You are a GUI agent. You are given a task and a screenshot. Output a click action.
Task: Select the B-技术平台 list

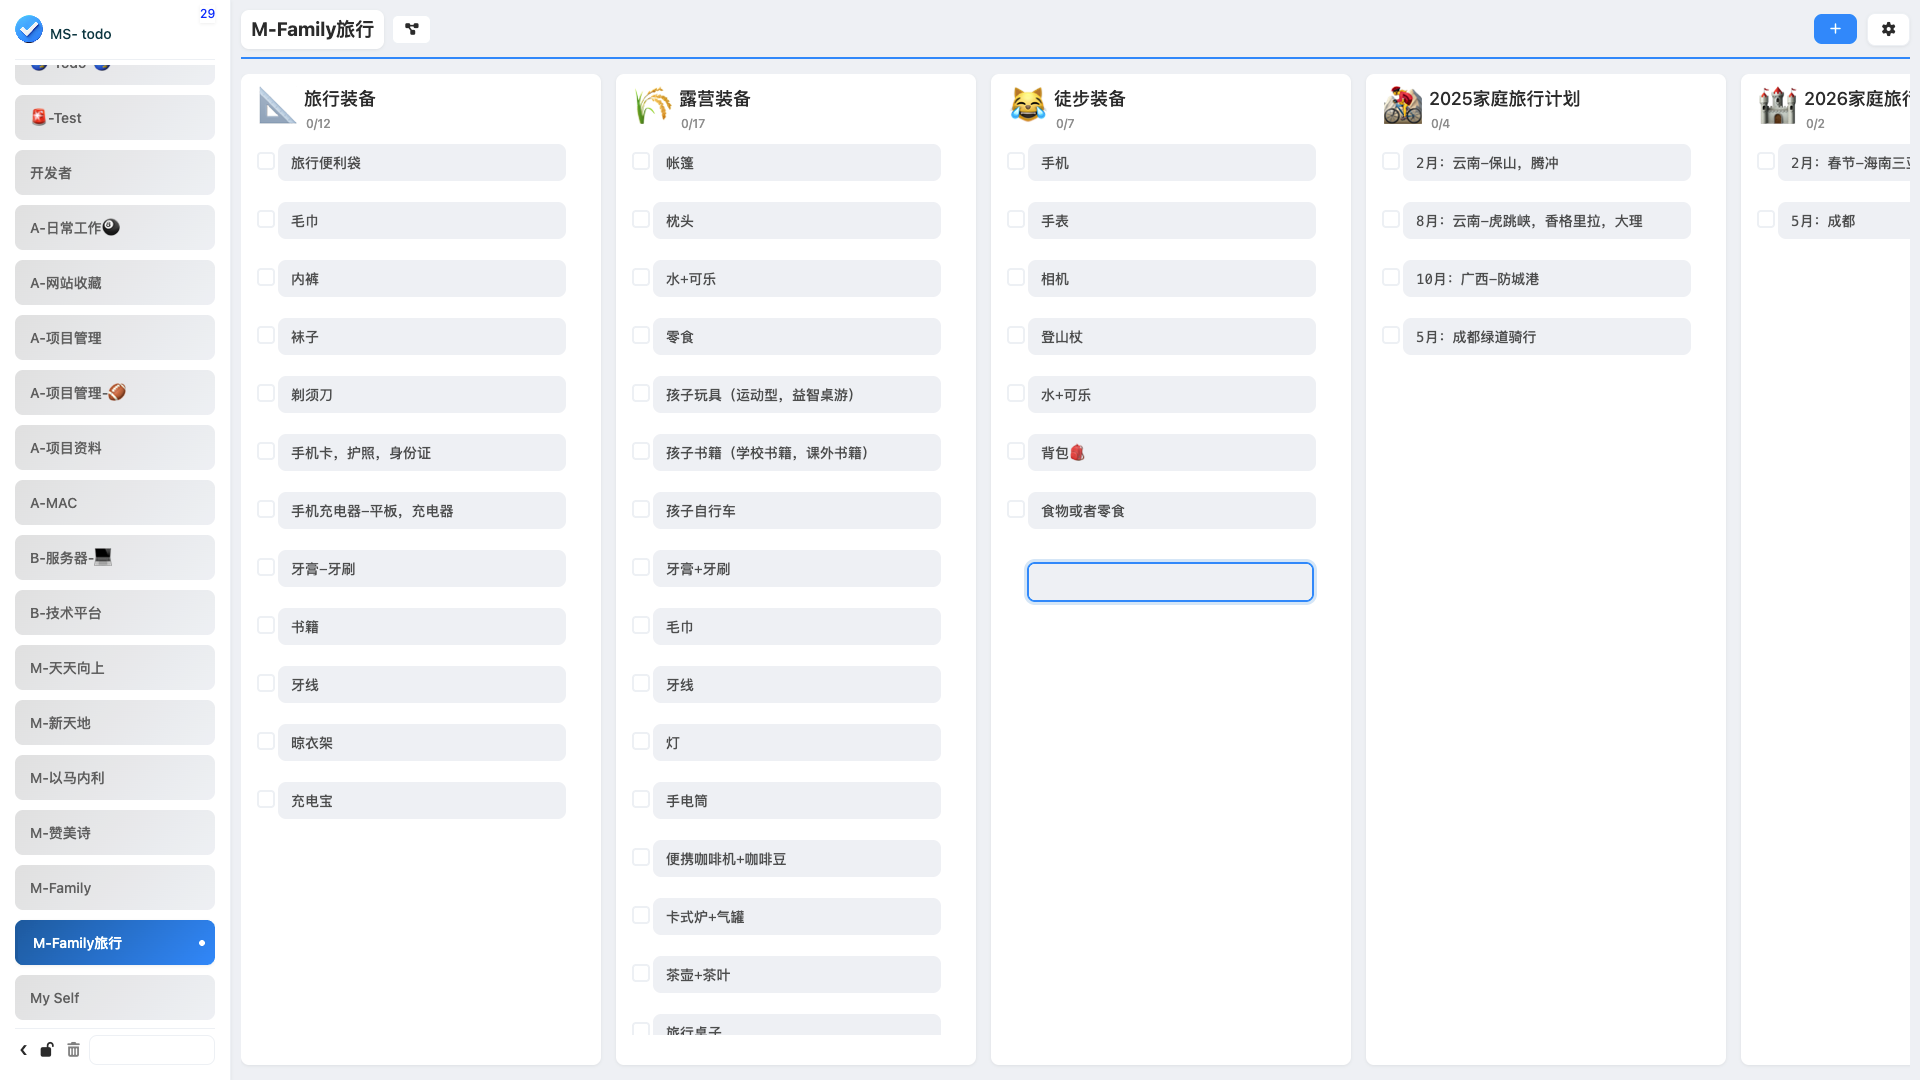tap(115, 613)
